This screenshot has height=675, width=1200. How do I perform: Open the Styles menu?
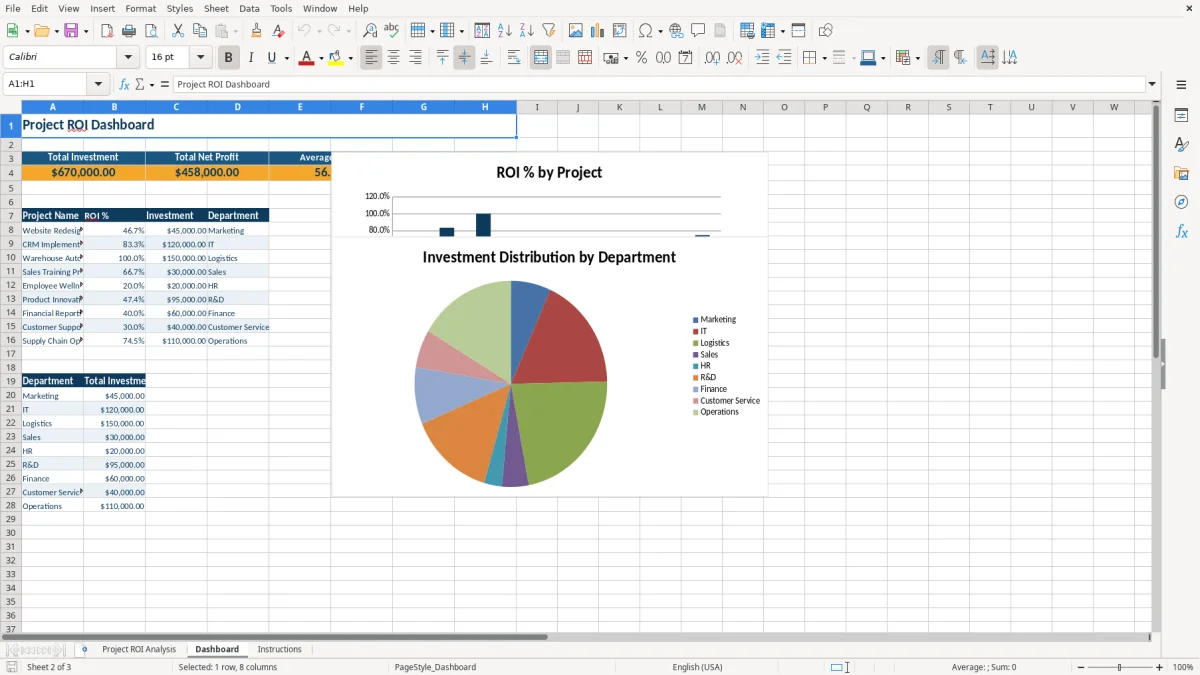tap(180, 8)
